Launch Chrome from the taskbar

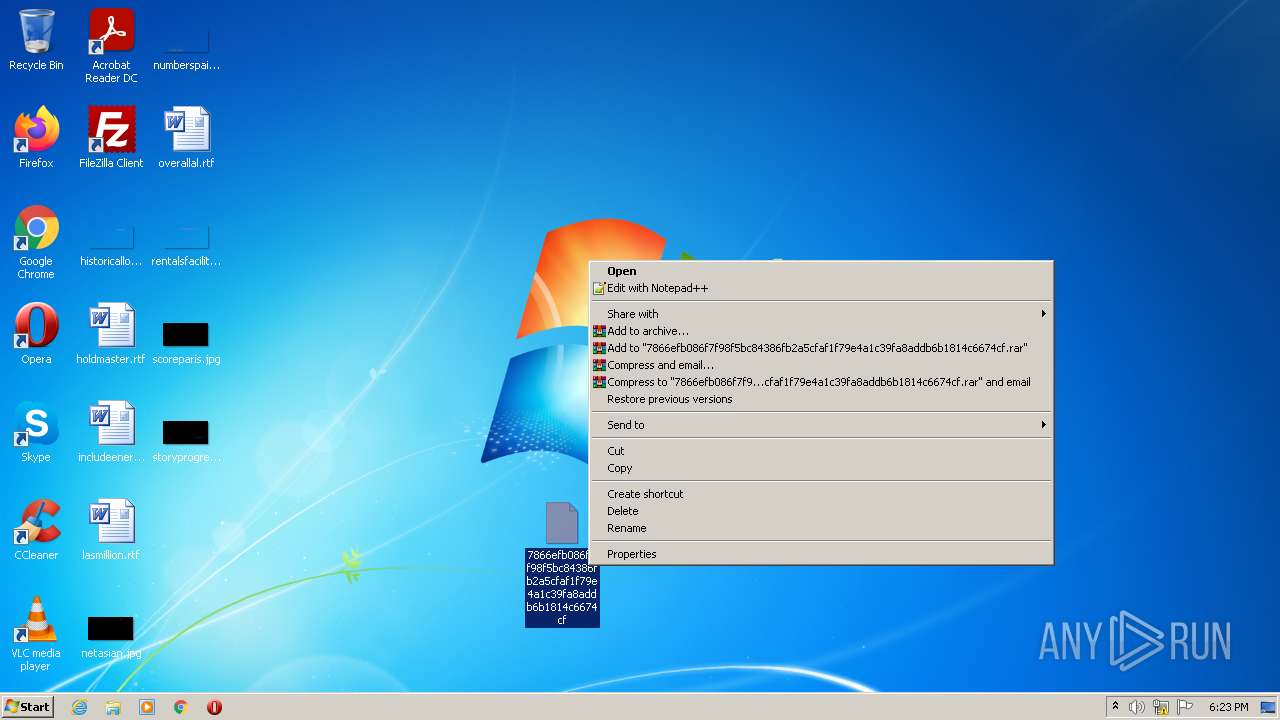coord(181,707)
